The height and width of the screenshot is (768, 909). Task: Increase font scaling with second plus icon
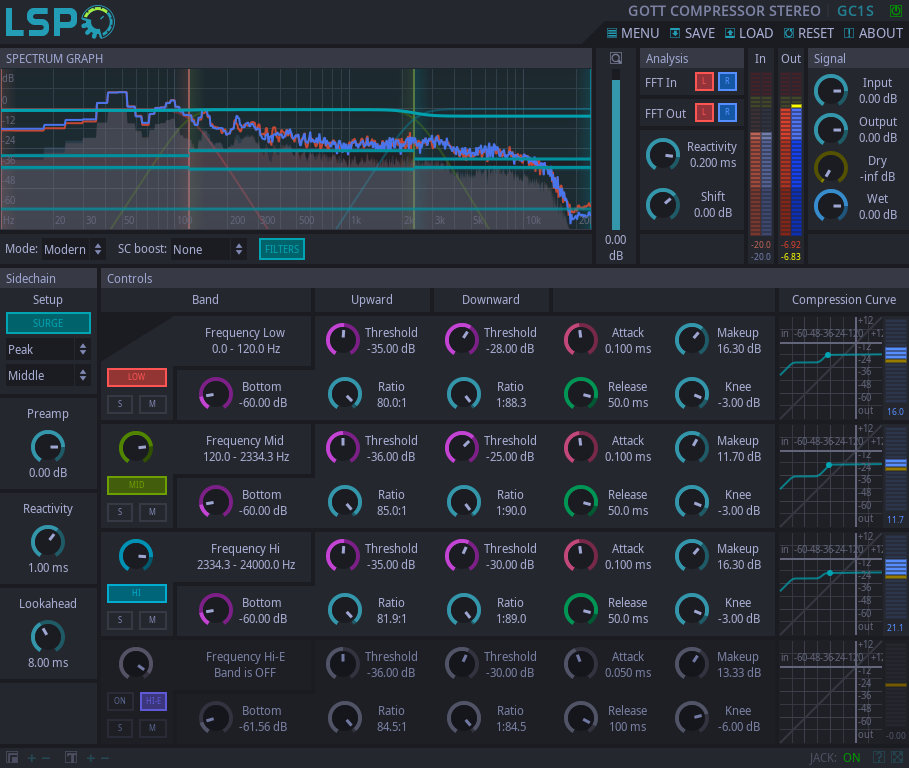pos(90,758)
